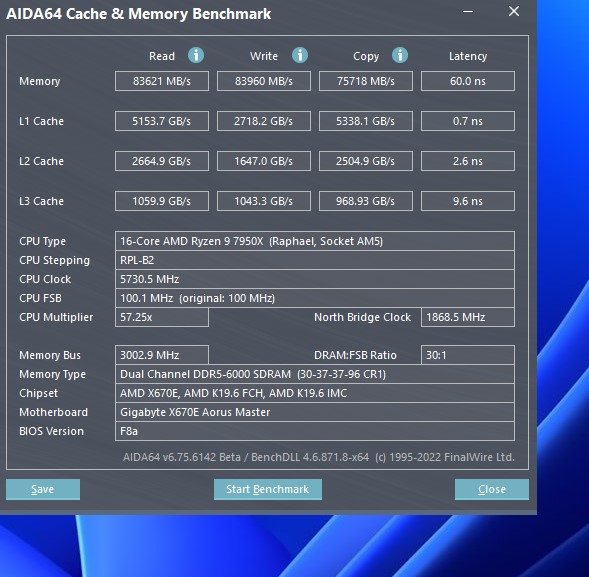The width and height of the screenshot is (589, 577).
Task: Select Memory write value 83960 MB/s
Action: pyautogui.click(x=264, y=81)
